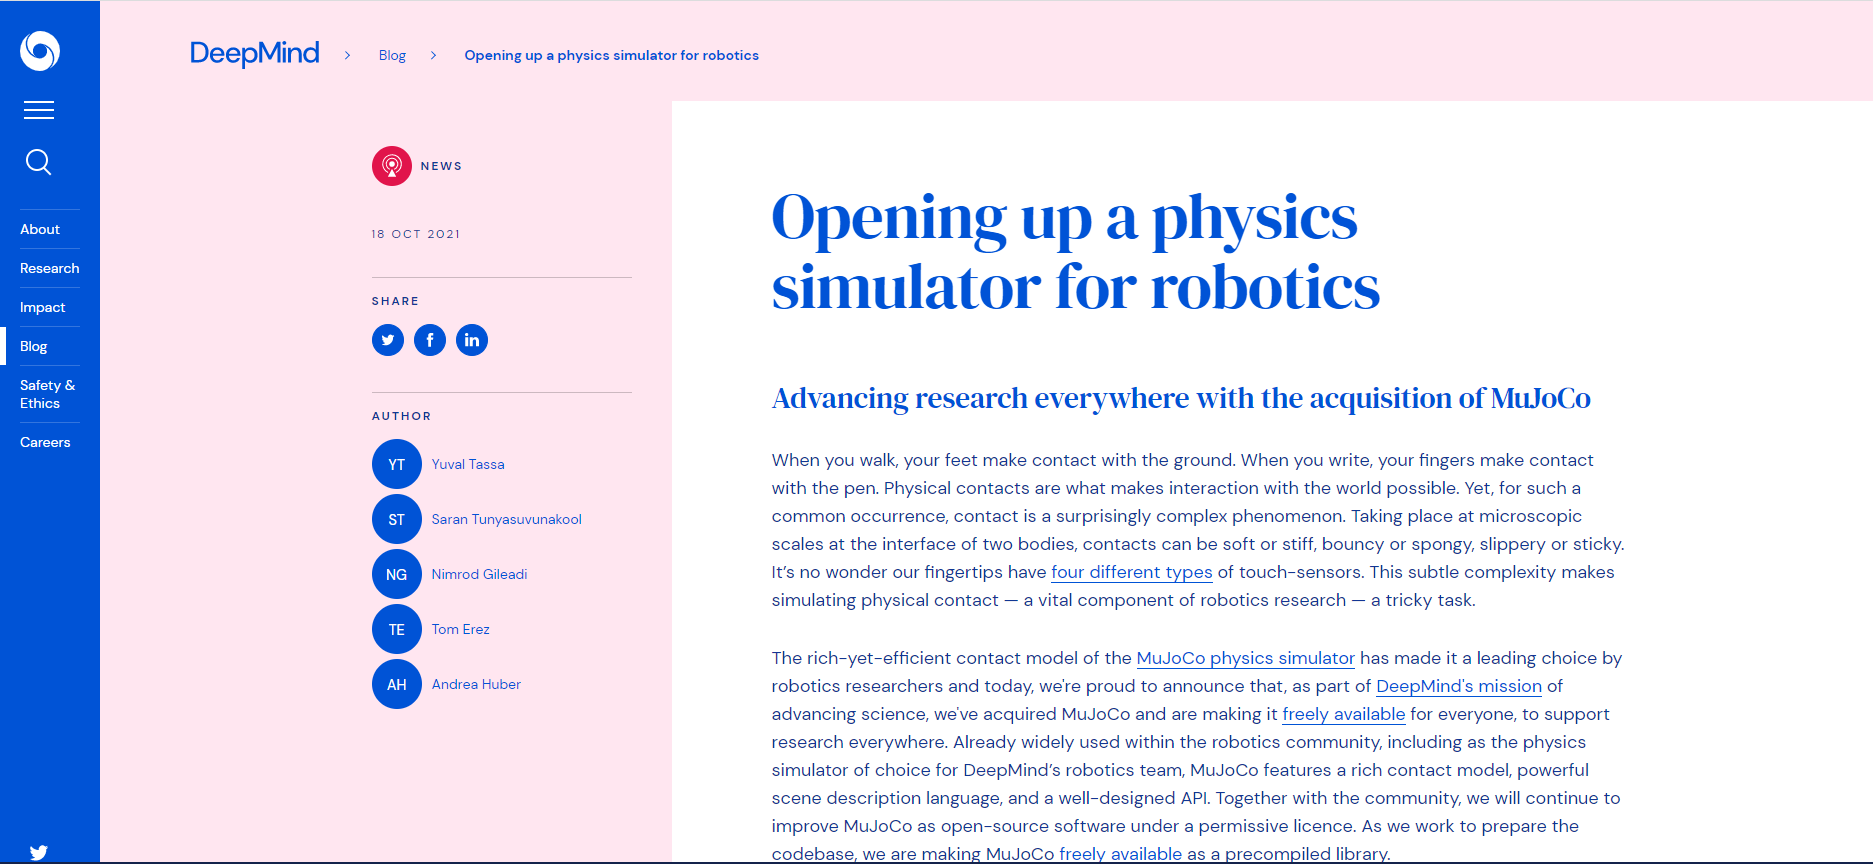Open the 'MuJoCo physics simulator' link

click(x=1246, y=658)
